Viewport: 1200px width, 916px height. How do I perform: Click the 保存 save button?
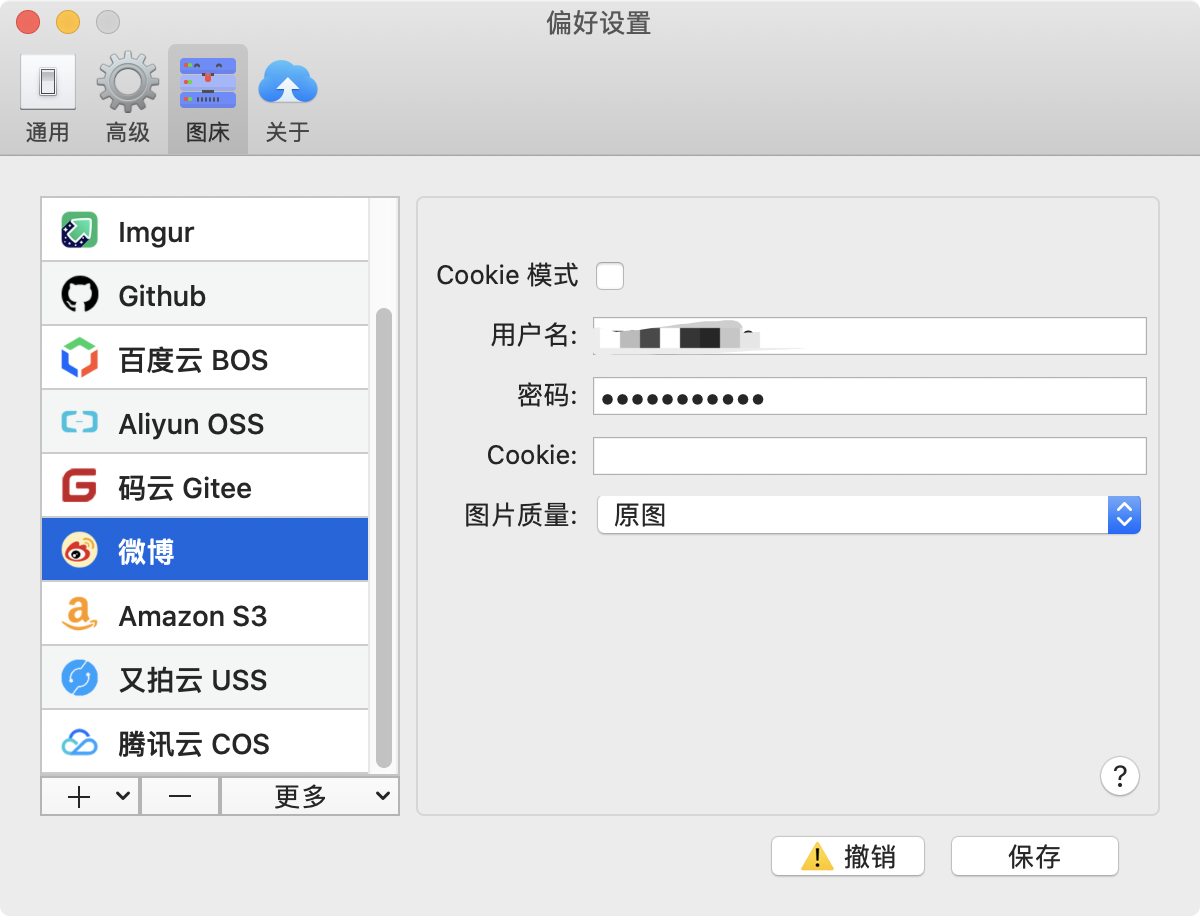pos(1034,856)
